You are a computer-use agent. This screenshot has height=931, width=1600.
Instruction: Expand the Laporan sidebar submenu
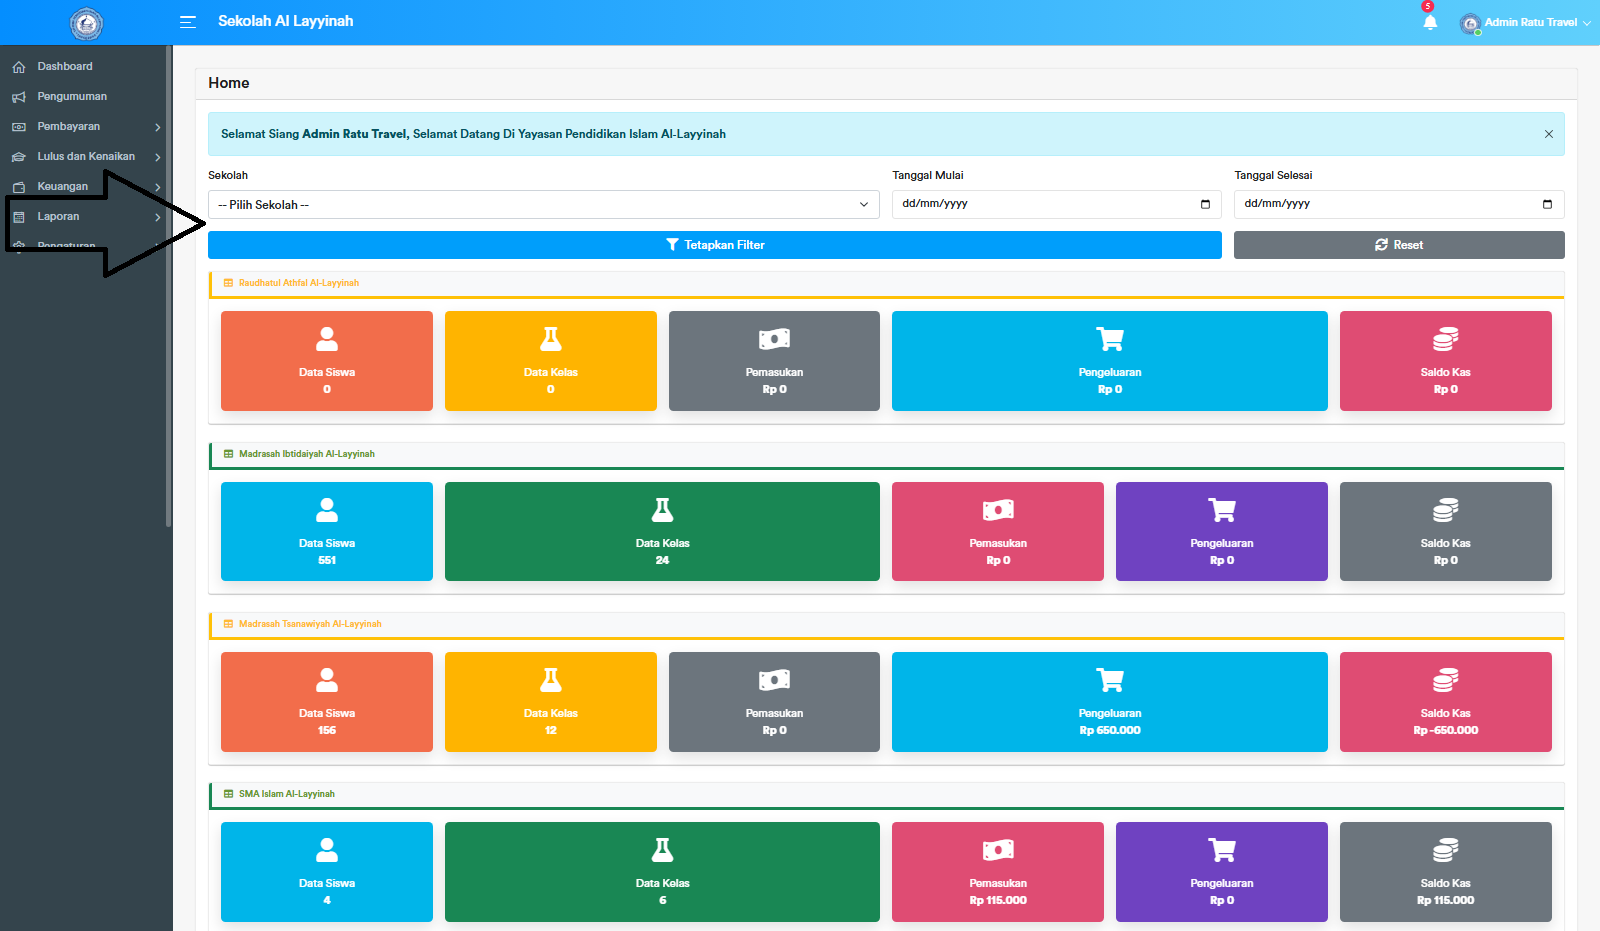coord(58,216)
